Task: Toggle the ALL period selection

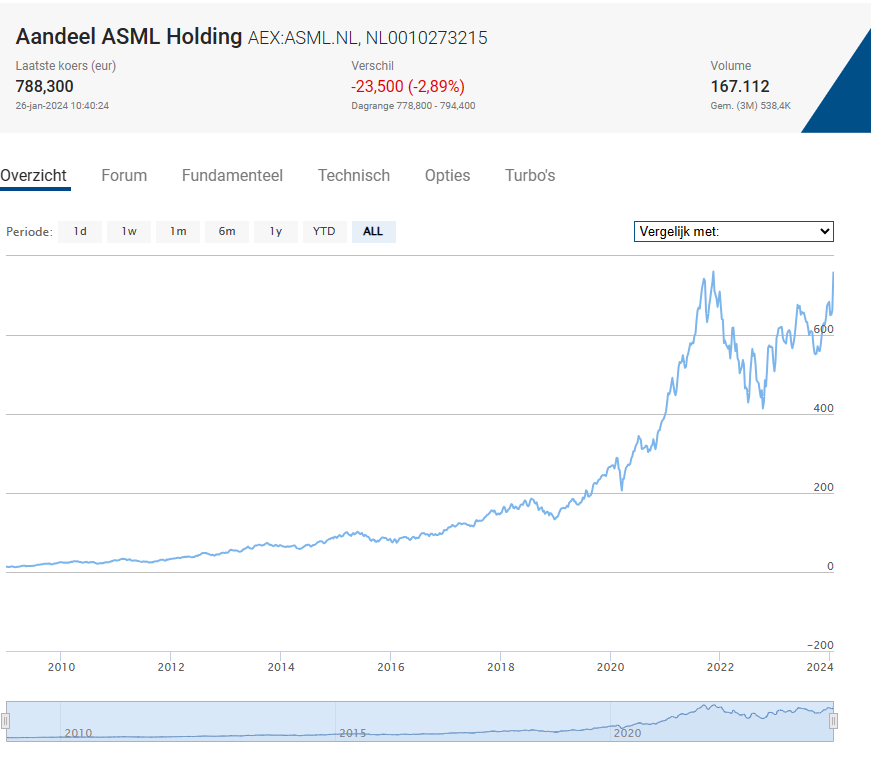Action: tap(373, 231)
